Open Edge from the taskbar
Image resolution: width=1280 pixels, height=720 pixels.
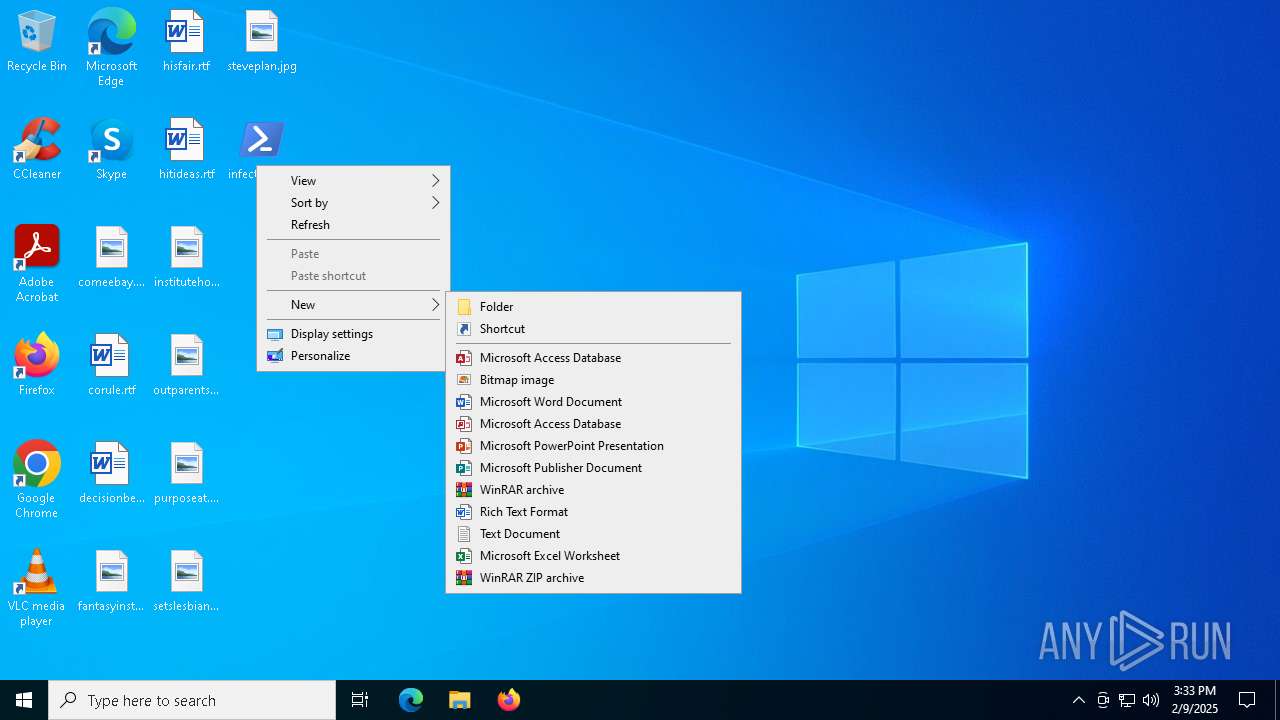coord(411,700)
